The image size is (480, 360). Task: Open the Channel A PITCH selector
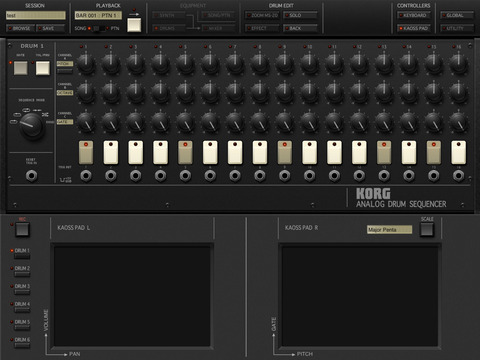[65, 64]
